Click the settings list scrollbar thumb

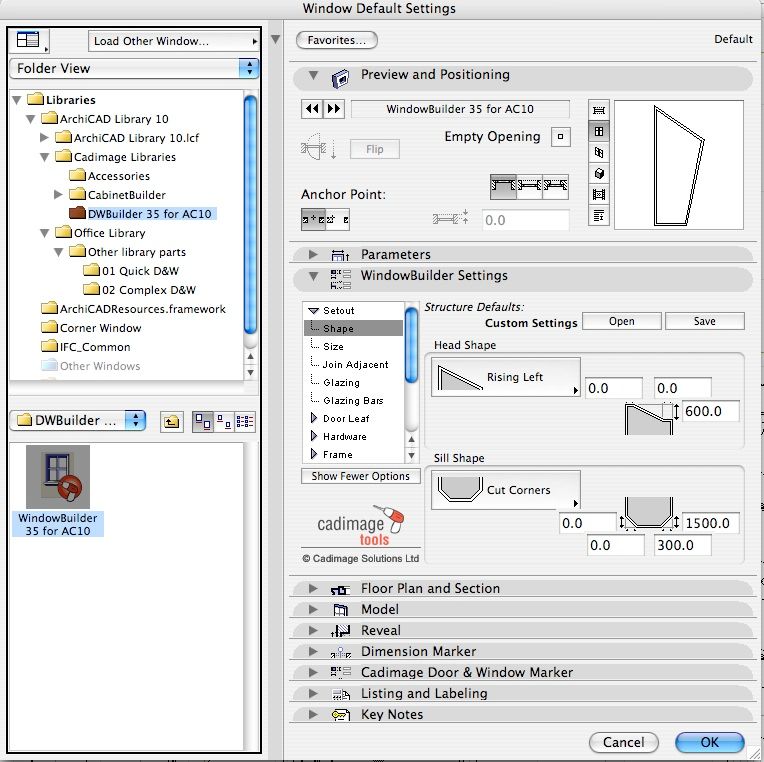point(412,344)
